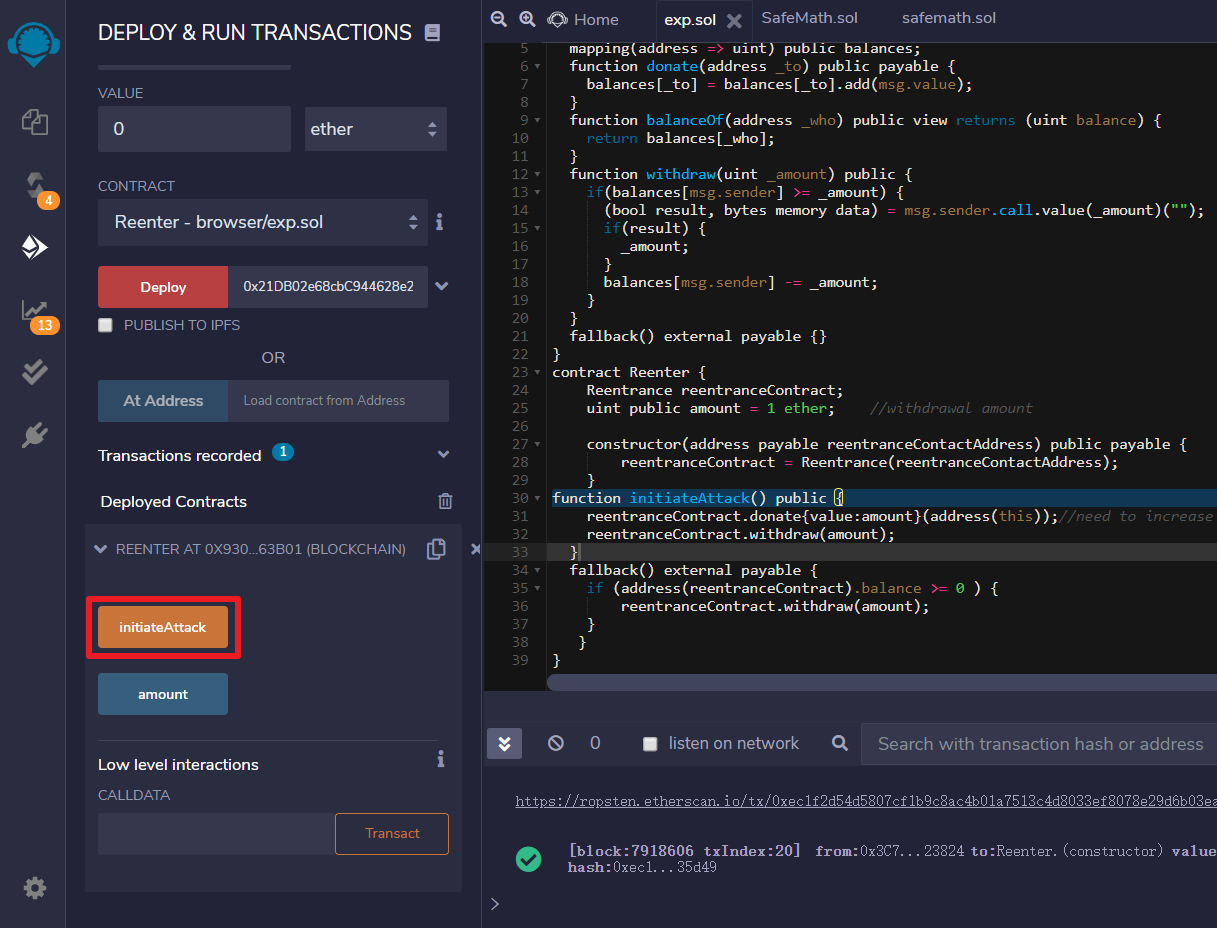Focus the Load contract from Address field

coord(338,400)
